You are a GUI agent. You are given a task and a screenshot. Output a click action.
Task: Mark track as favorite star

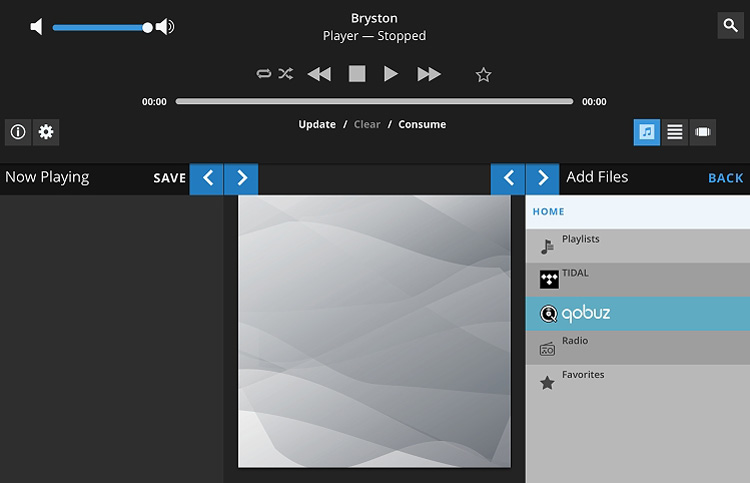(x=484, y=74)
